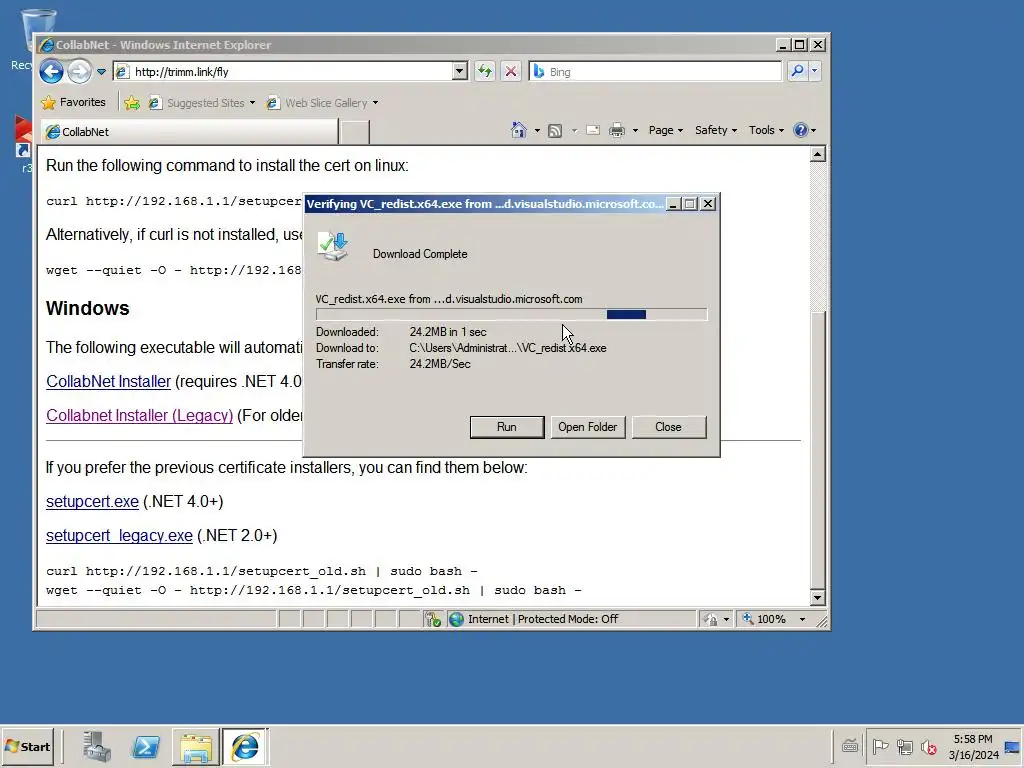Image resolution: width=1024 pixels, height=768 pixels.
Task: Click the on-screen keyboard tray icon
Action: point(850,746)
